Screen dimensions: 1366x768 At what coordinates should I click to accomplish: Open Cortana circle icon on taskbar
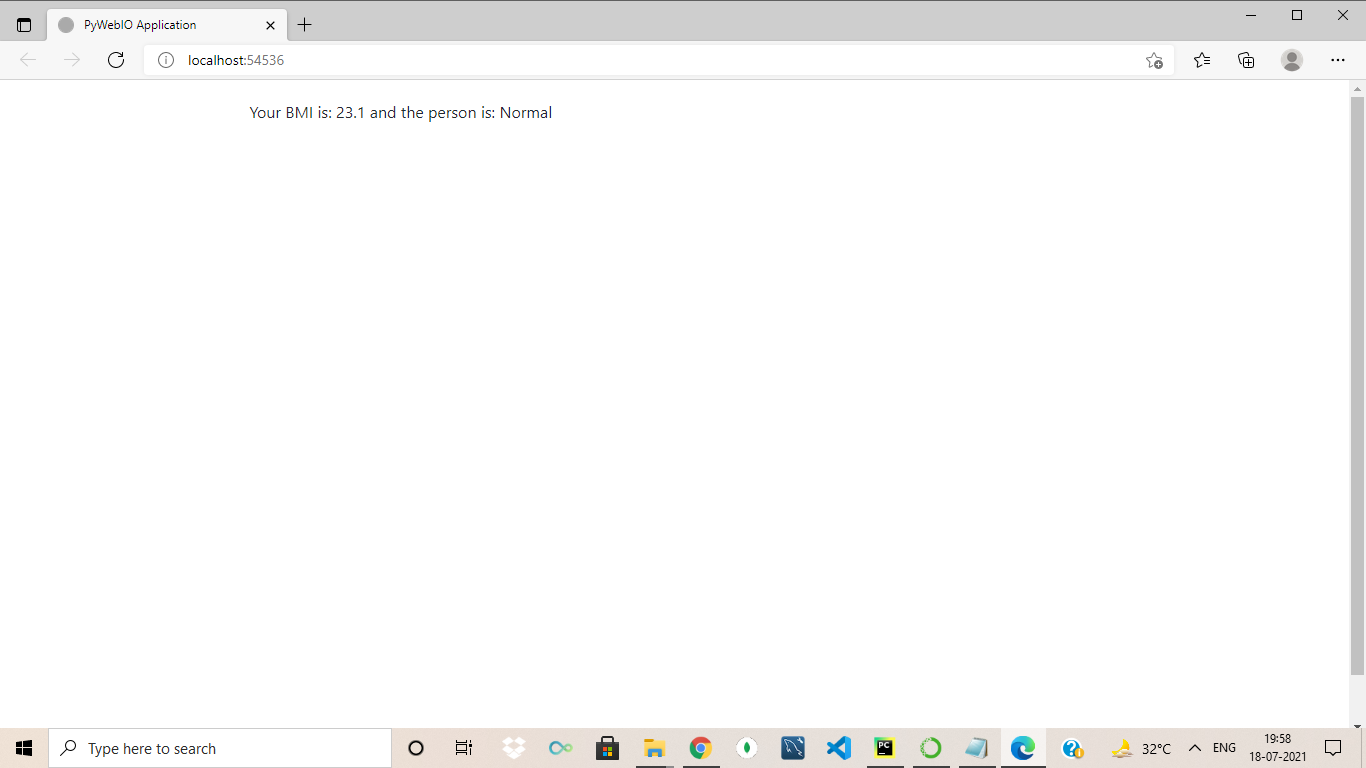(416, 748)
